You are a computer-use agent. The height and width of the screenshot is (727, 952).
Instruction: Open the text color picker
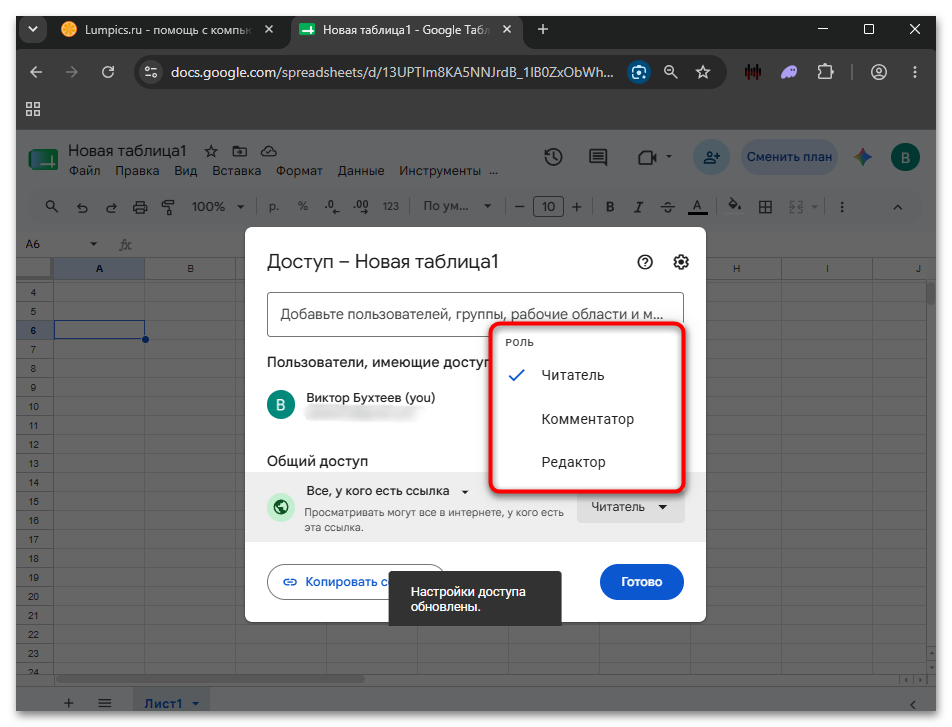pyautogui.click(x=697, y=207)
